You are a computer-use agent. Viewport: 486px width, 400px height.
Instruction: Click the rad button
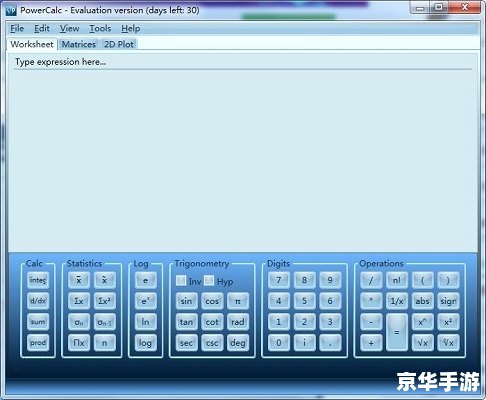[238, 322]
